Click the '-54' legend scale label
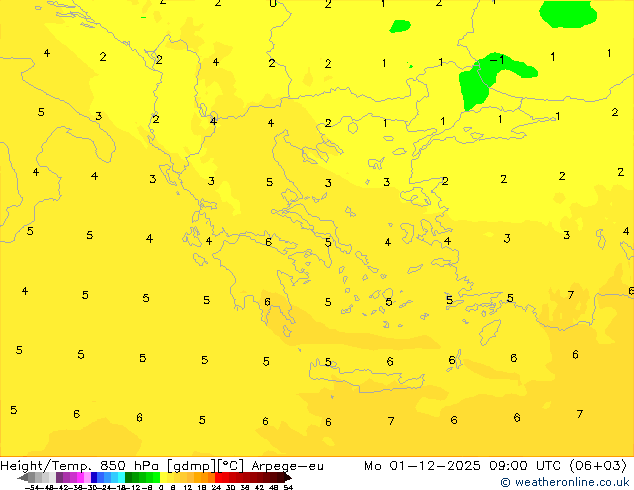Viewport: 634px width, 490px height. point(32,487)
